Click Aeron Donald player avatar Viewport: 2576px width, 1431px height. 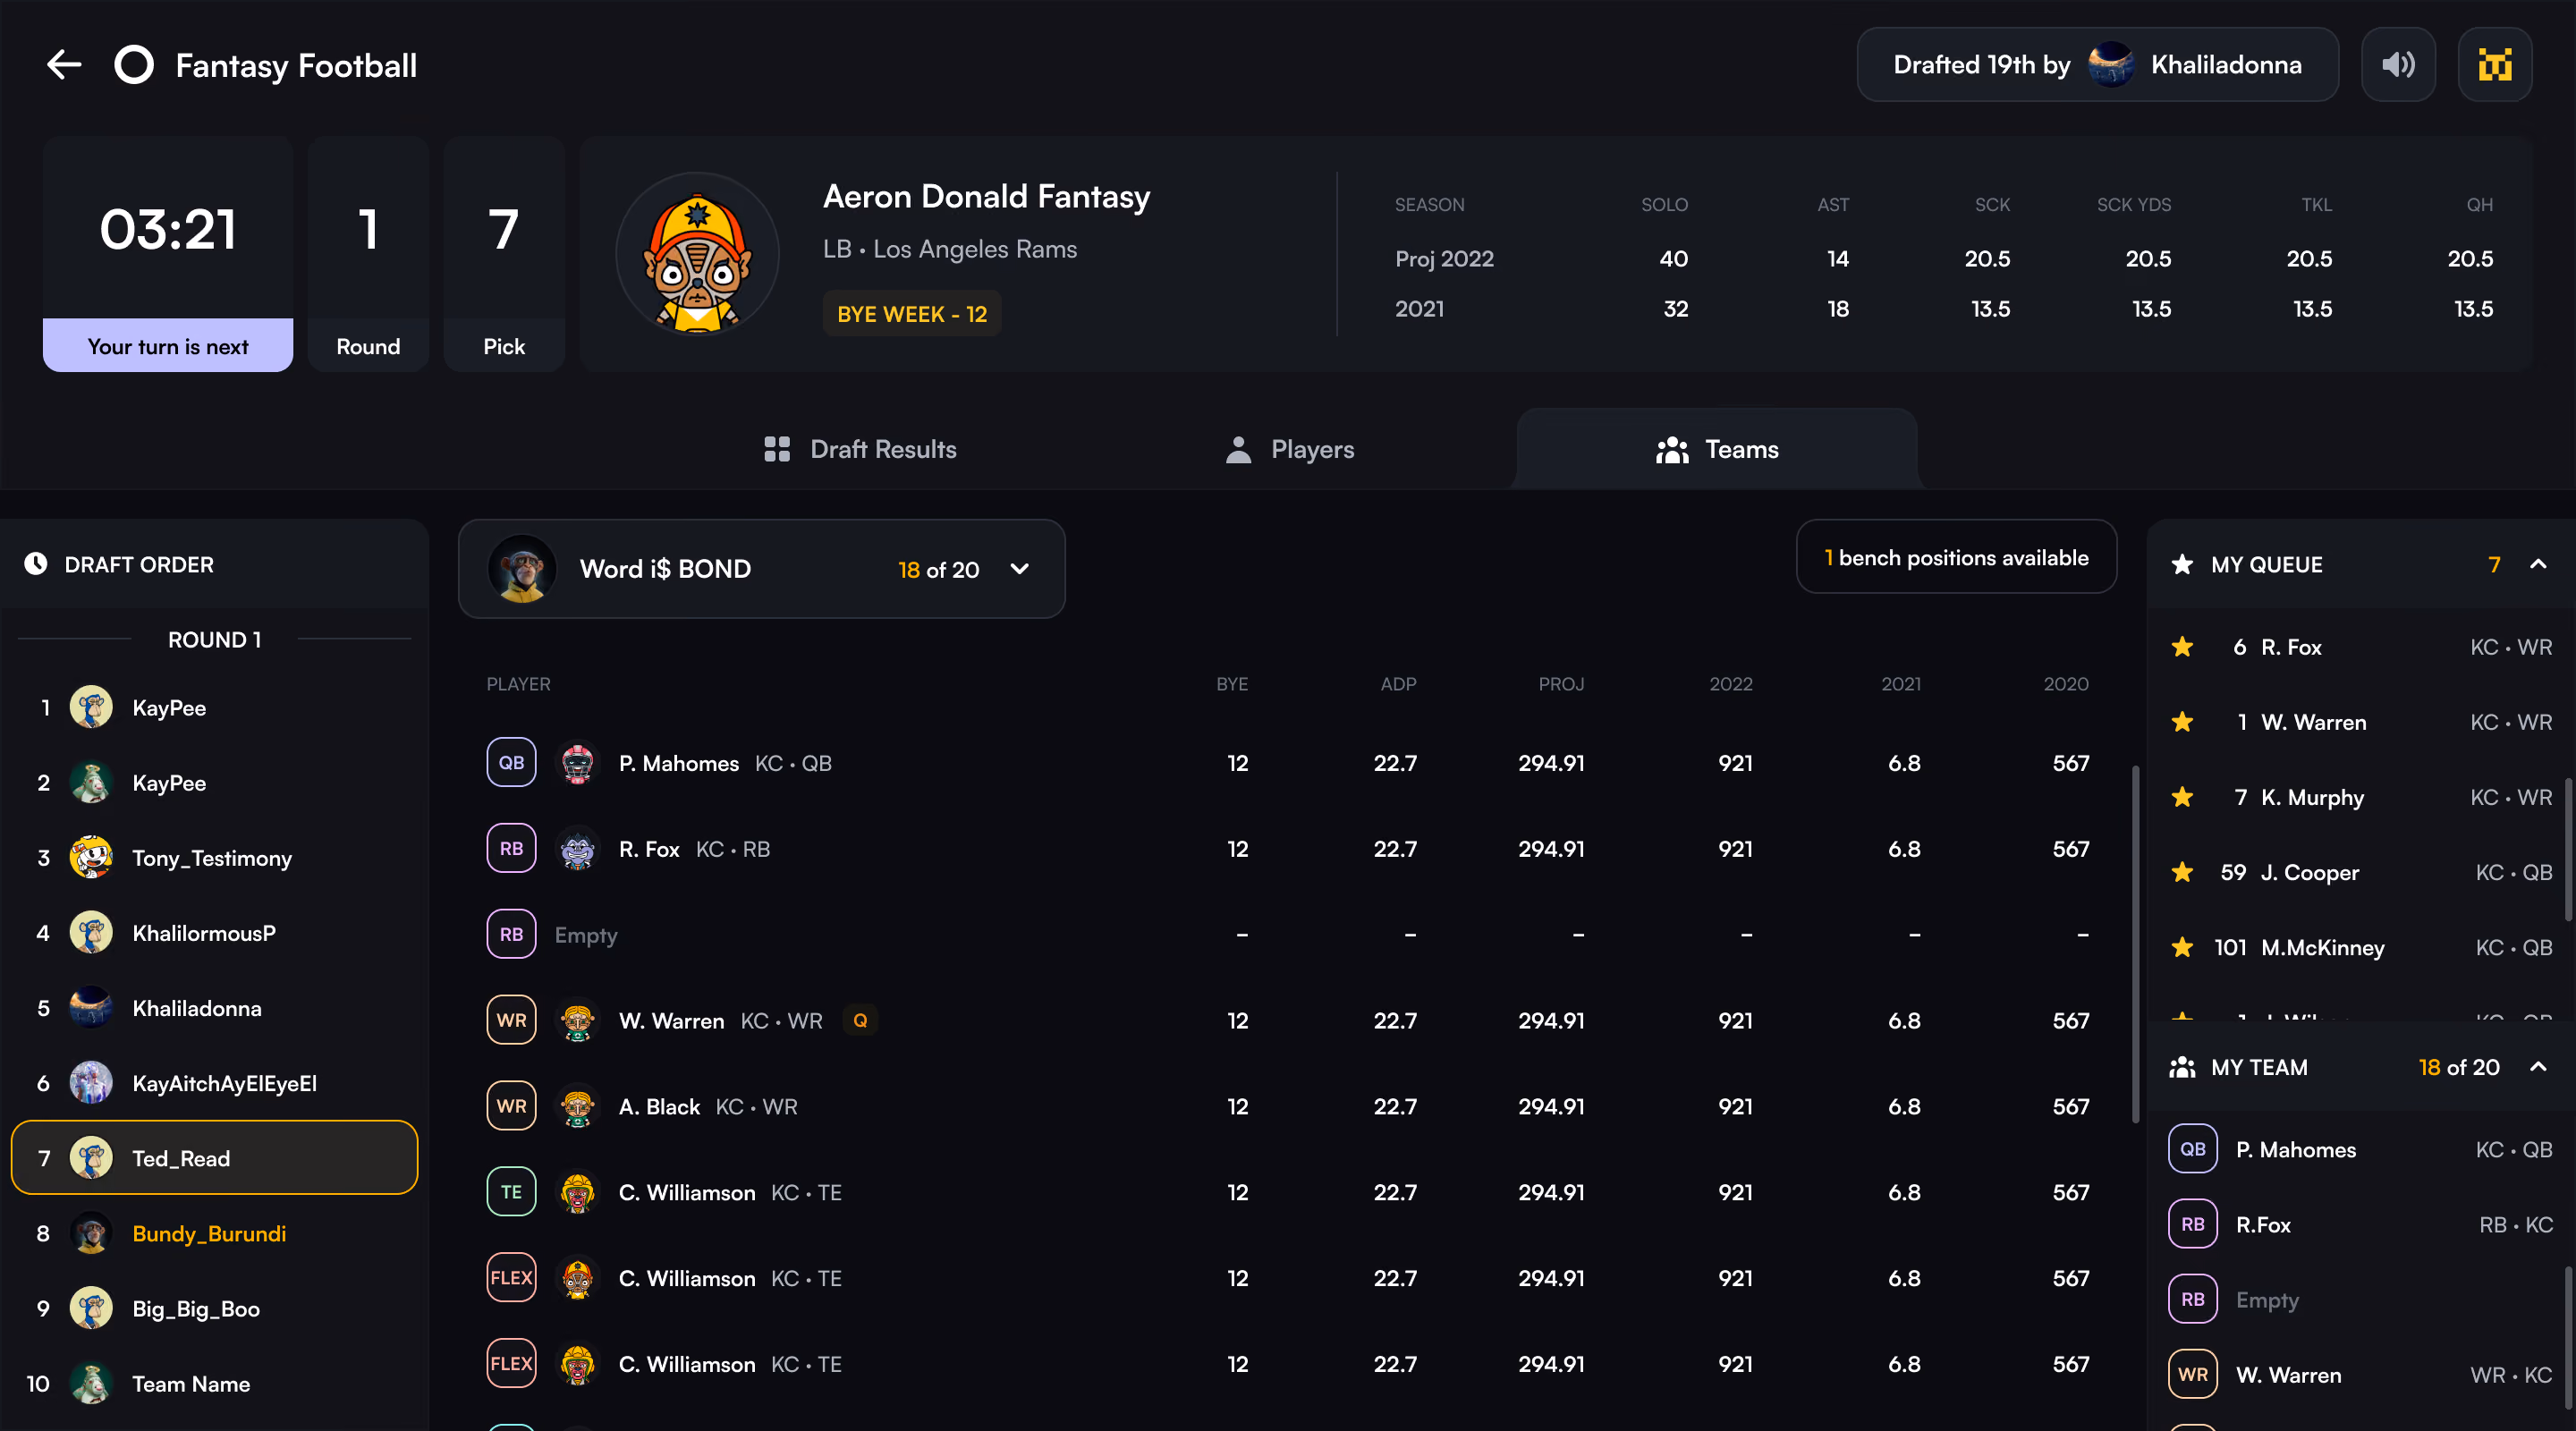697,254
